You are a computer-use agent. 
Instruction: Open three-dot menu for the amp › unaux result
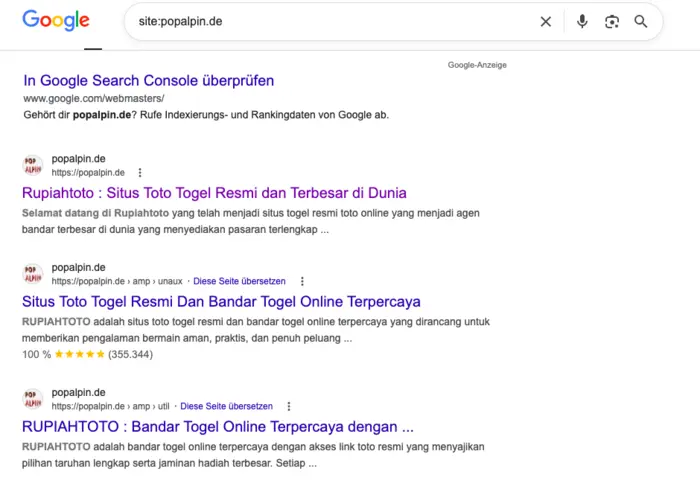pos(302,282)
